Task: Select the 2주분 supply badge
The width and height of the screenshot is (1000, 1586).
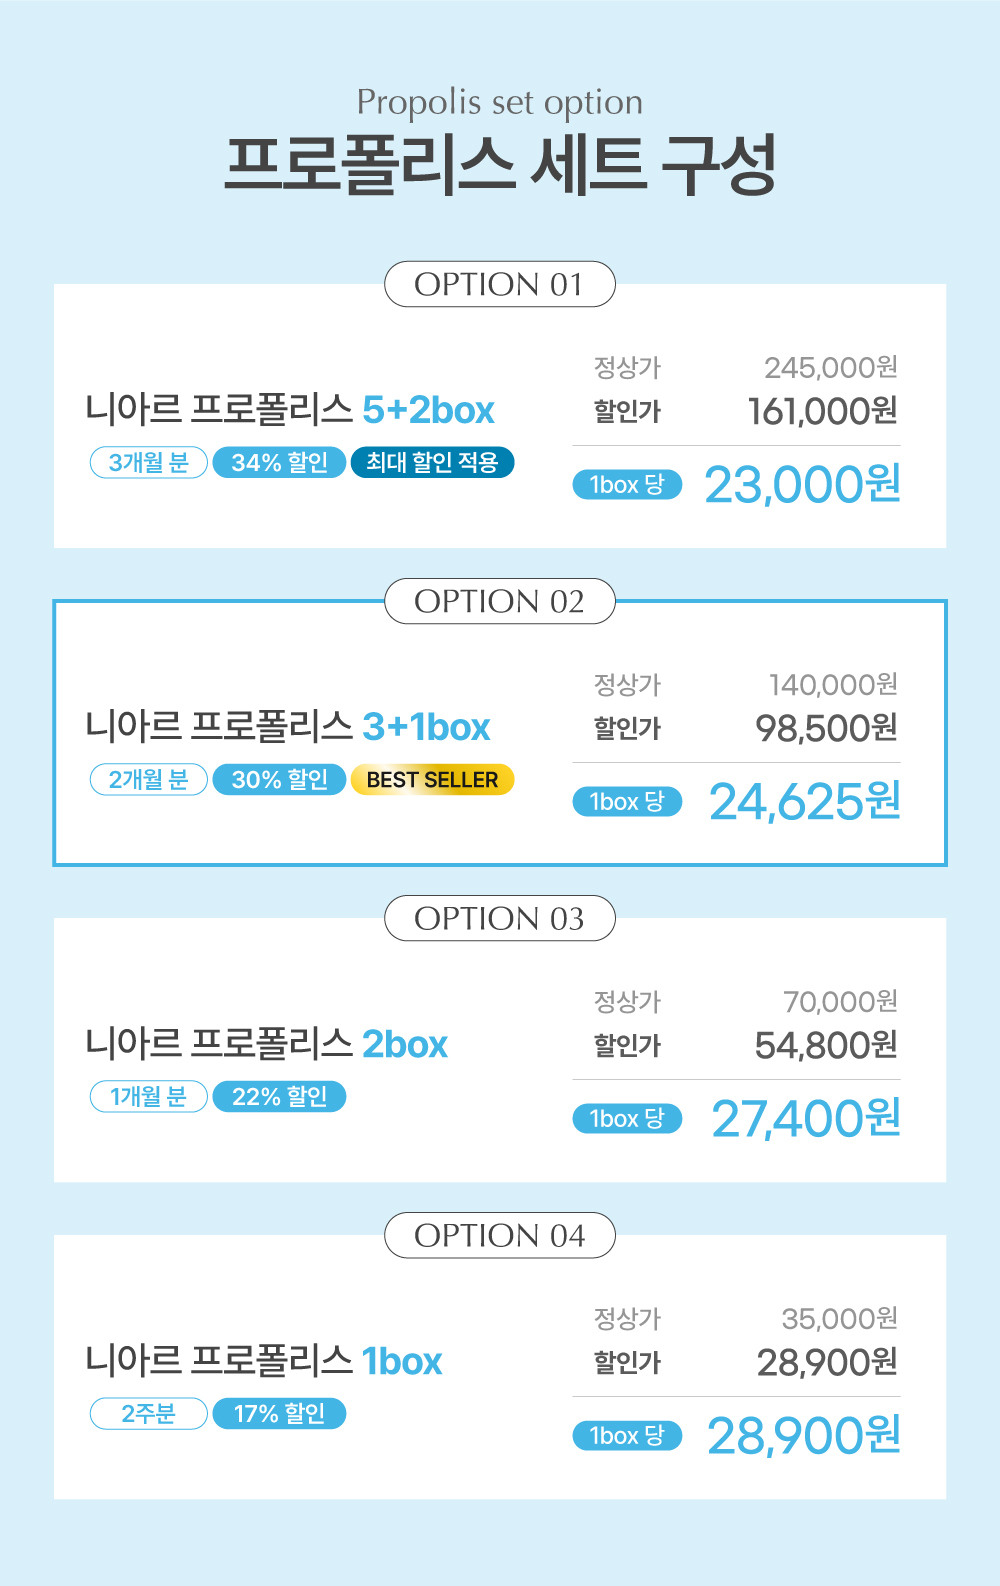Action: [x=149, y=1414]
